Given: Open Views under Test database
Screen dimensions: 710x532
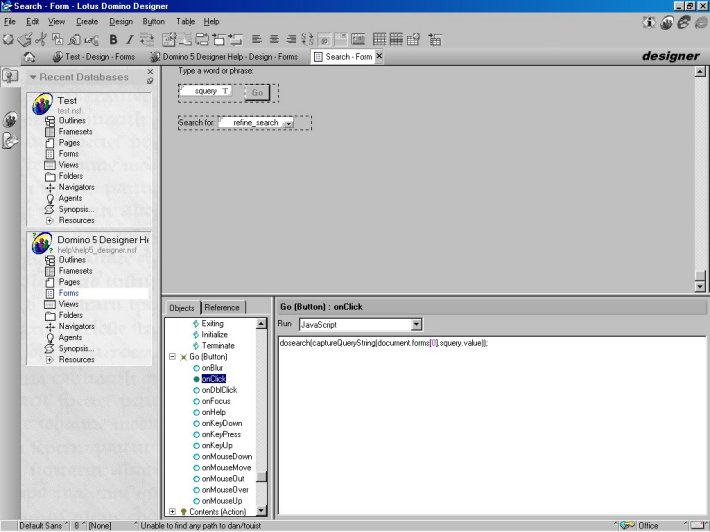Looking at the screenshot, I should coord(68,165).
